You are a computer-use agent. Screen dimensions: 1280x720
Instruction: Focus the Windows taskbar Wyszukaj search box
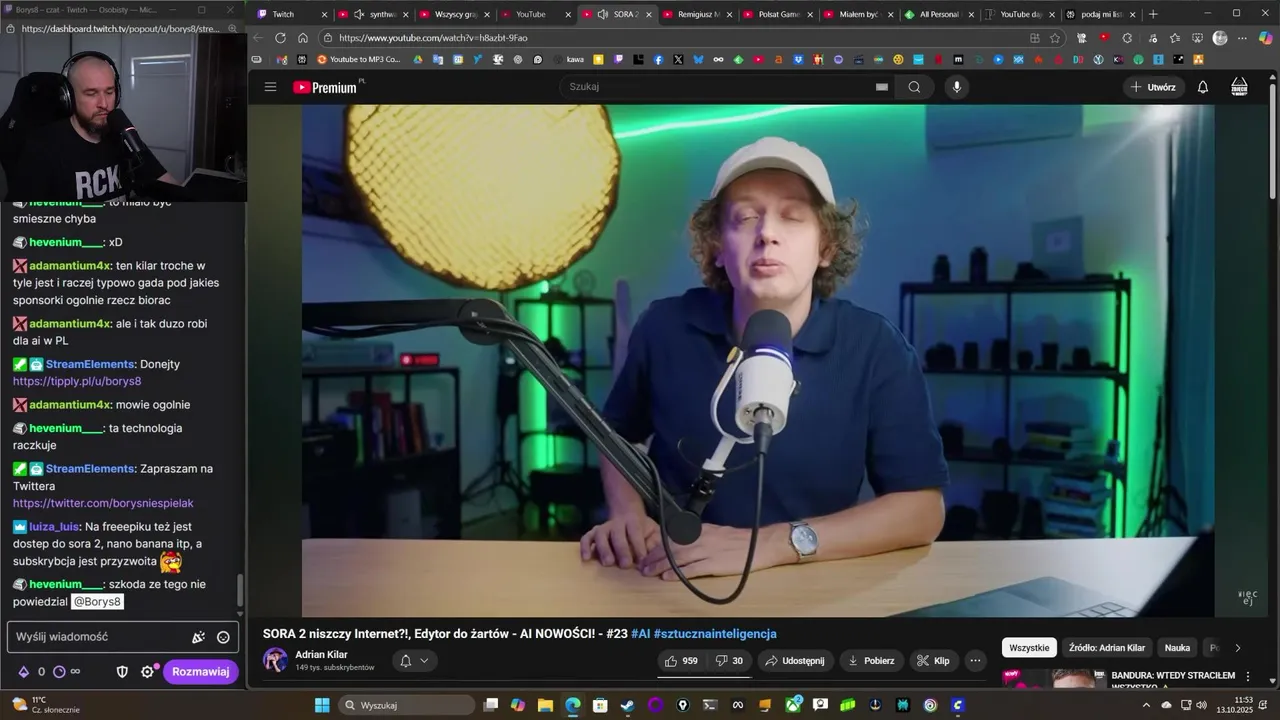tap(407, 705)
